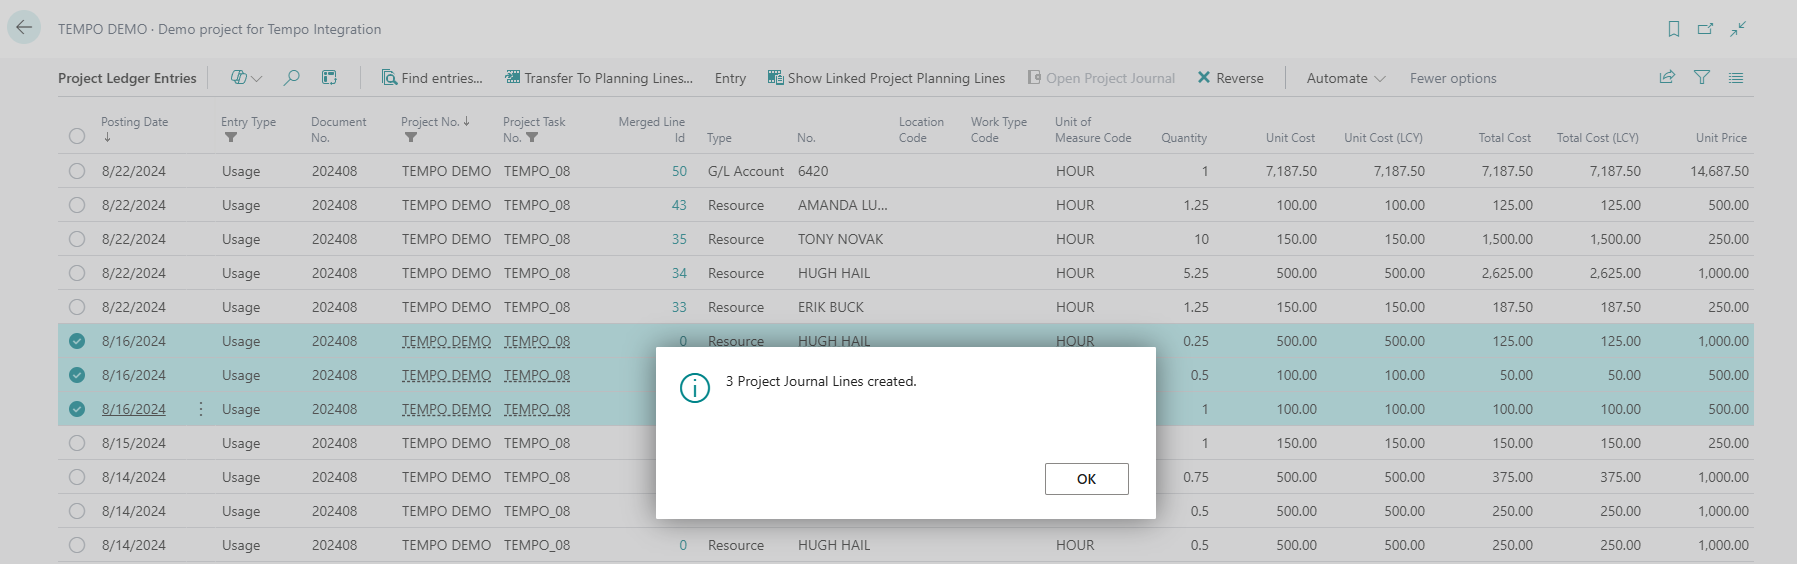Toggle the filter pane funnel icon
1797x564 pixels.
coord(1701,78)
